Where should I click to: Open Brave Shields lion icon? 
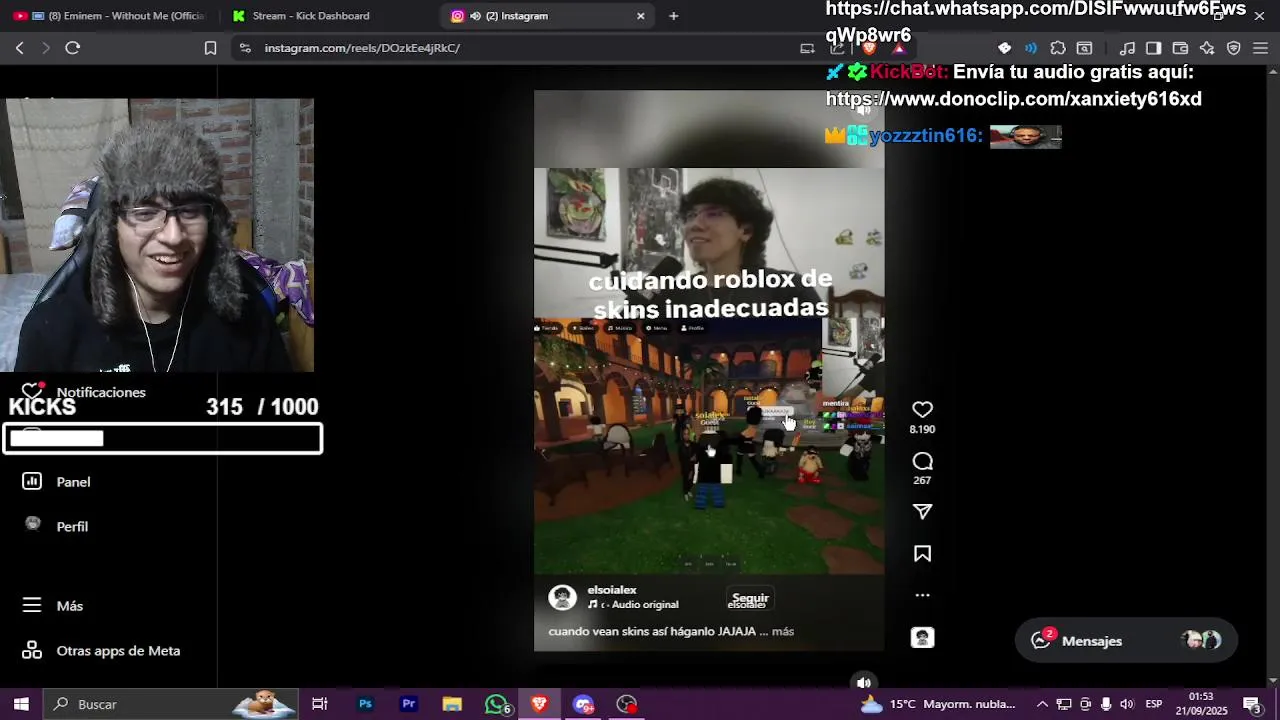pos(869,48)
